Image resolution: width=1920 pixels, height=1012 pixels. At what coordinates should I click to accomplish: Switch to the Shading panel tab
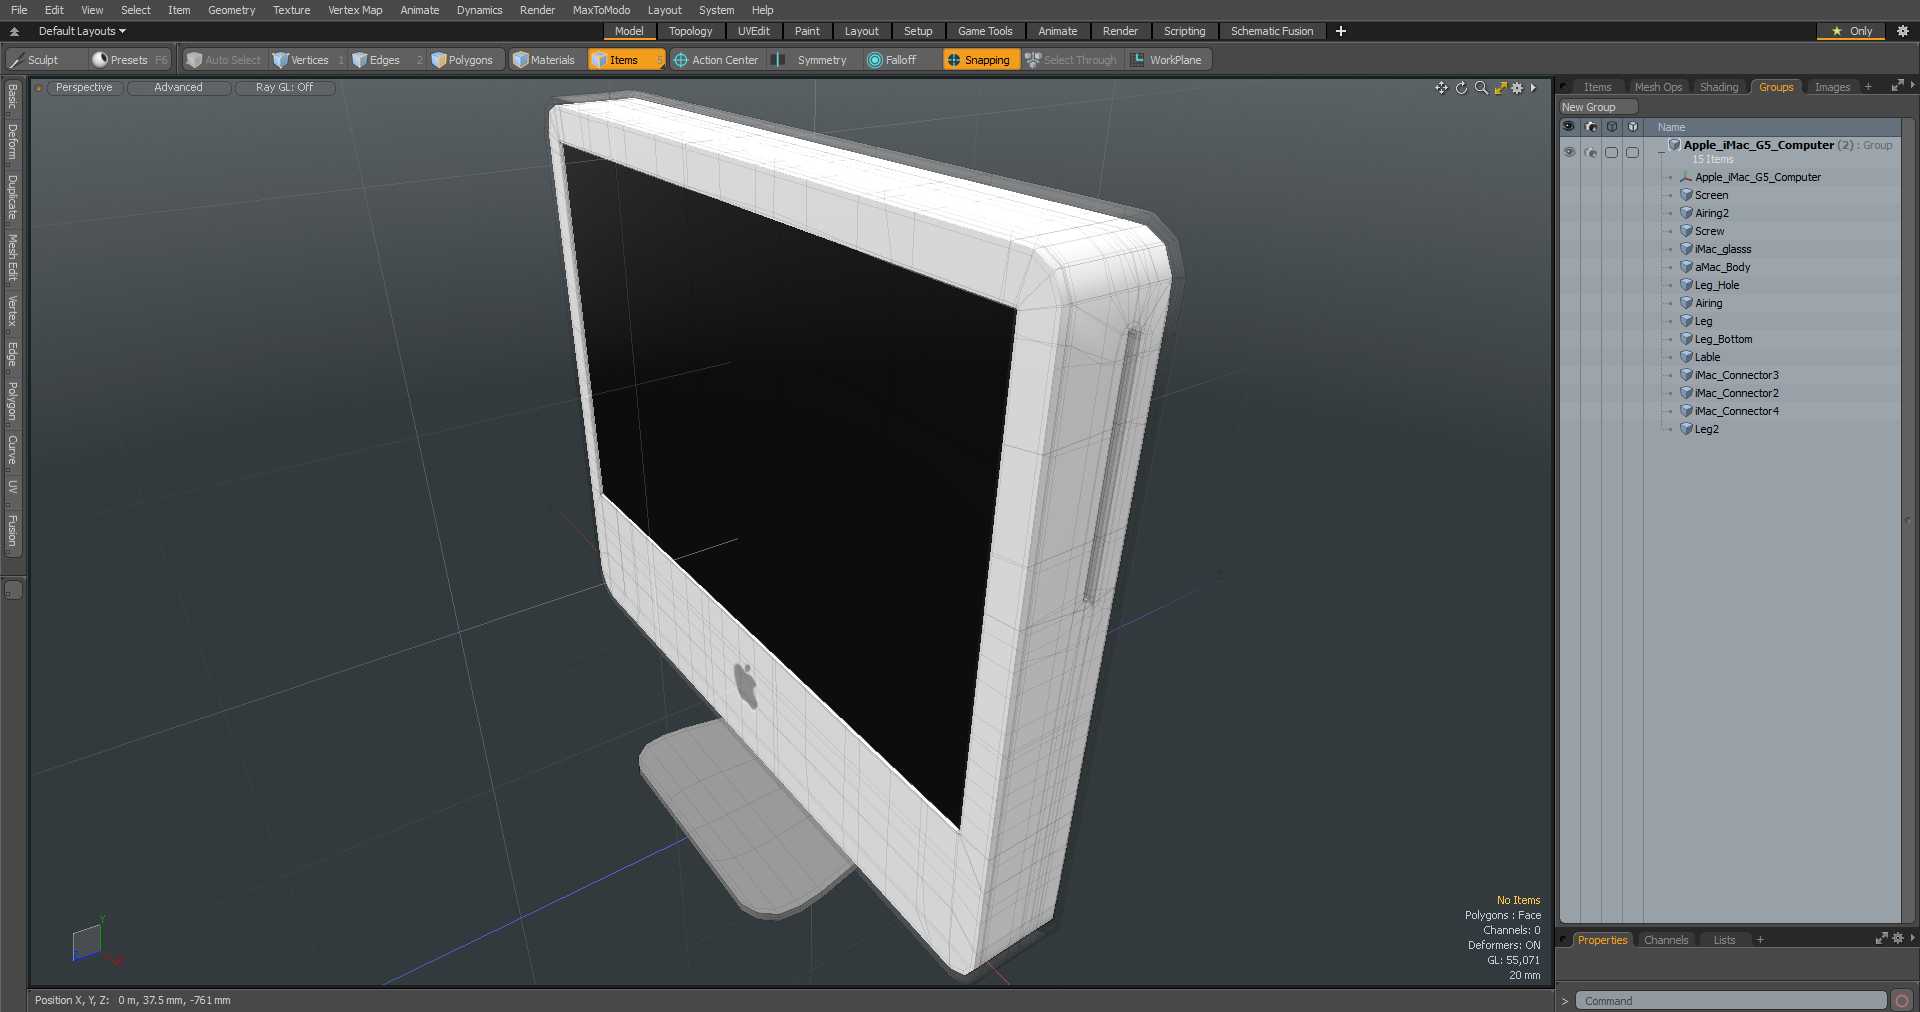(x=1719, y=87)
